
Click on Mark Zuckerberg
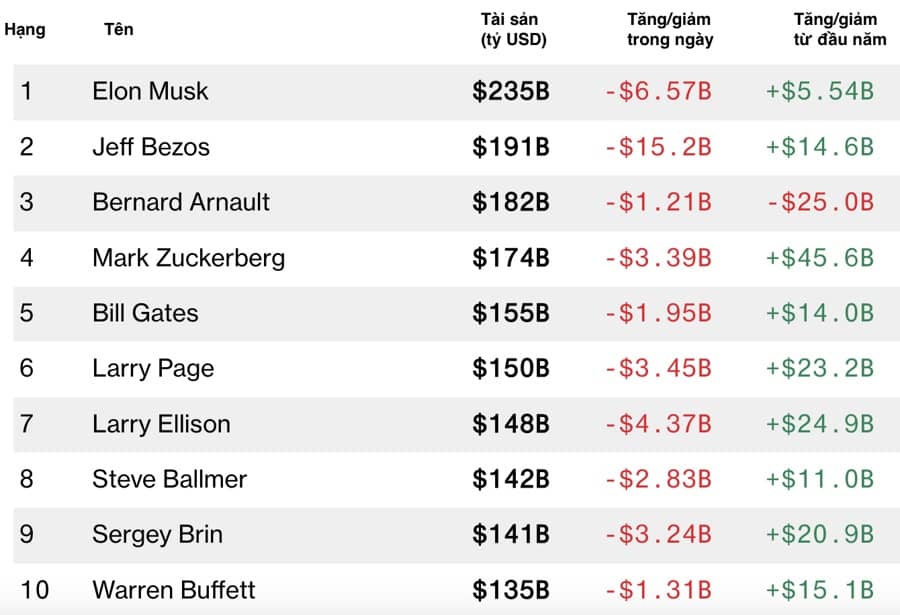tap(188, 258)
